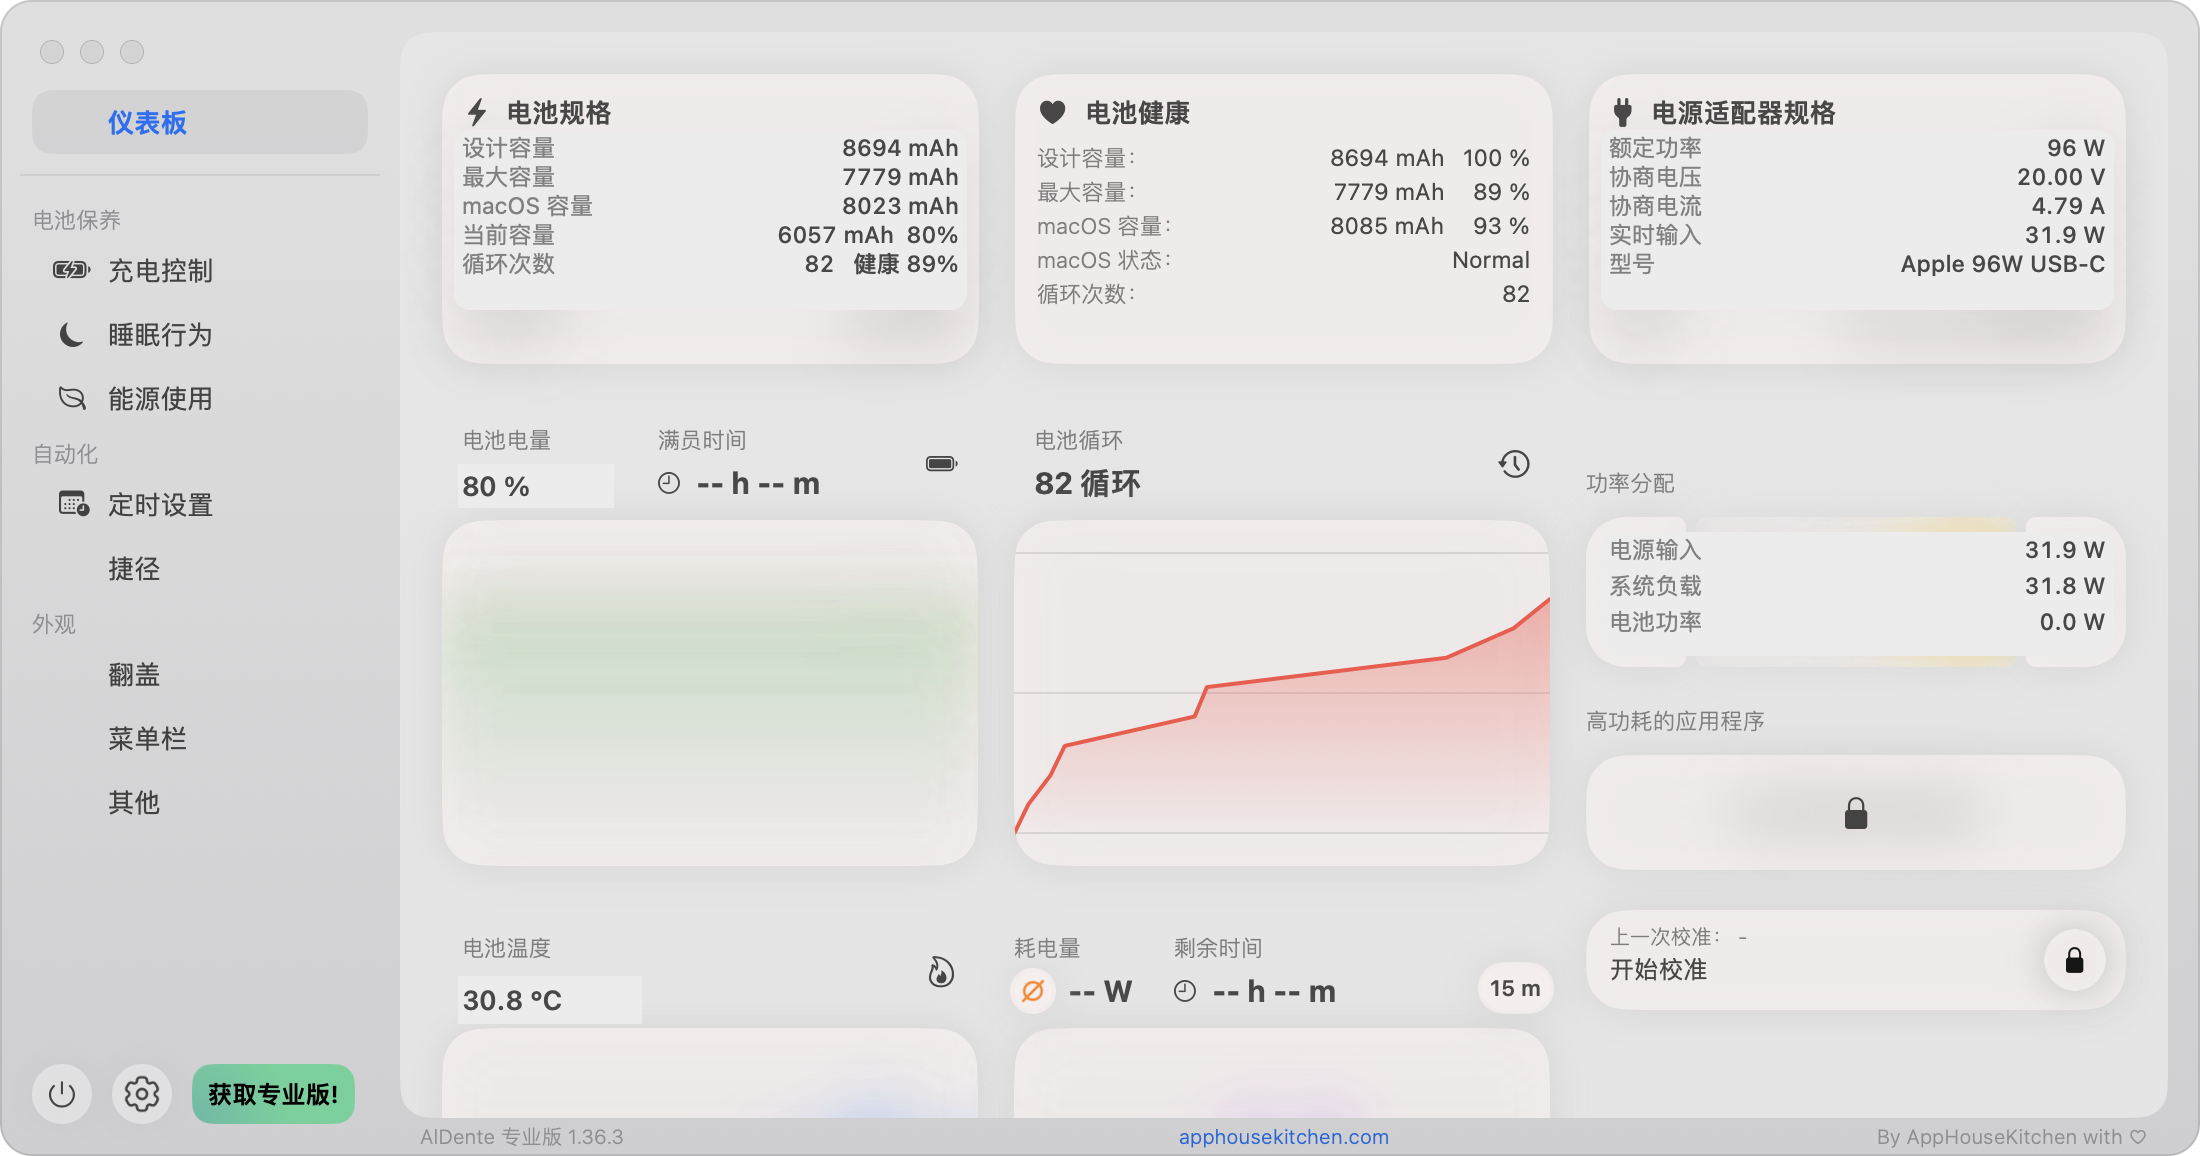Click the 30.8 °C temperature value
The width and height of the screenshot is (2200, 1156).
point(512,1000)
